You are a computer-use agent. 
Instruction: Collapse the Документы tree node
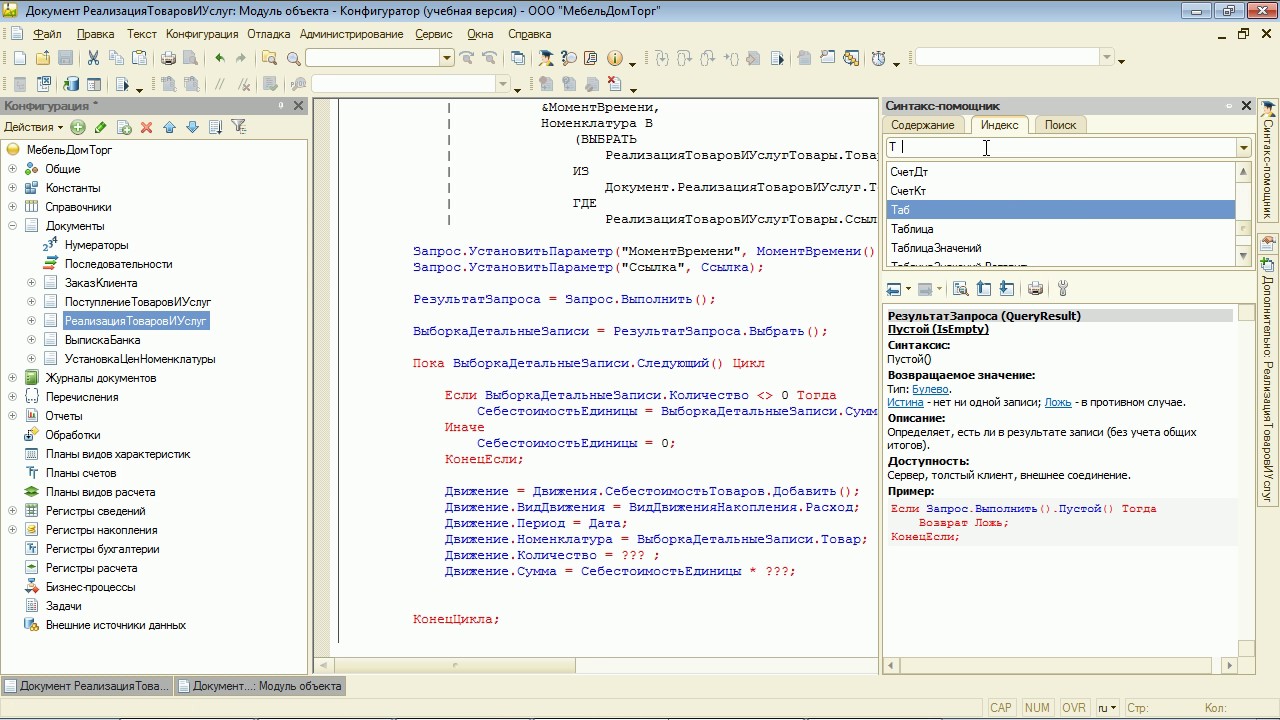point(13,226)
